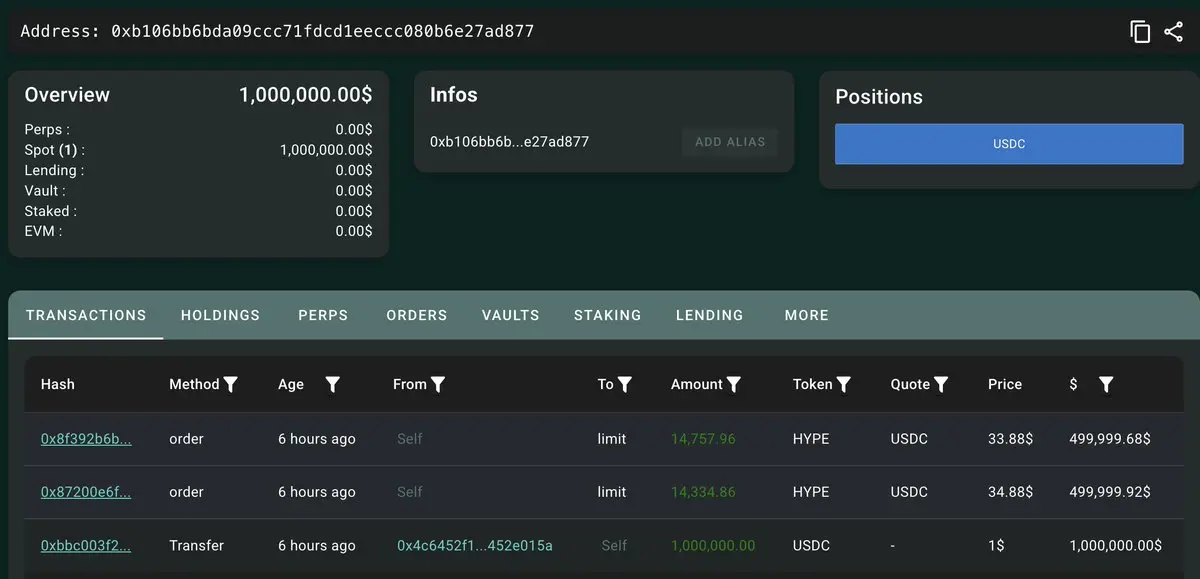Click the Positions panel heading
The height and width of the screenshot is (579, 1200).
(x=879, y=97)
